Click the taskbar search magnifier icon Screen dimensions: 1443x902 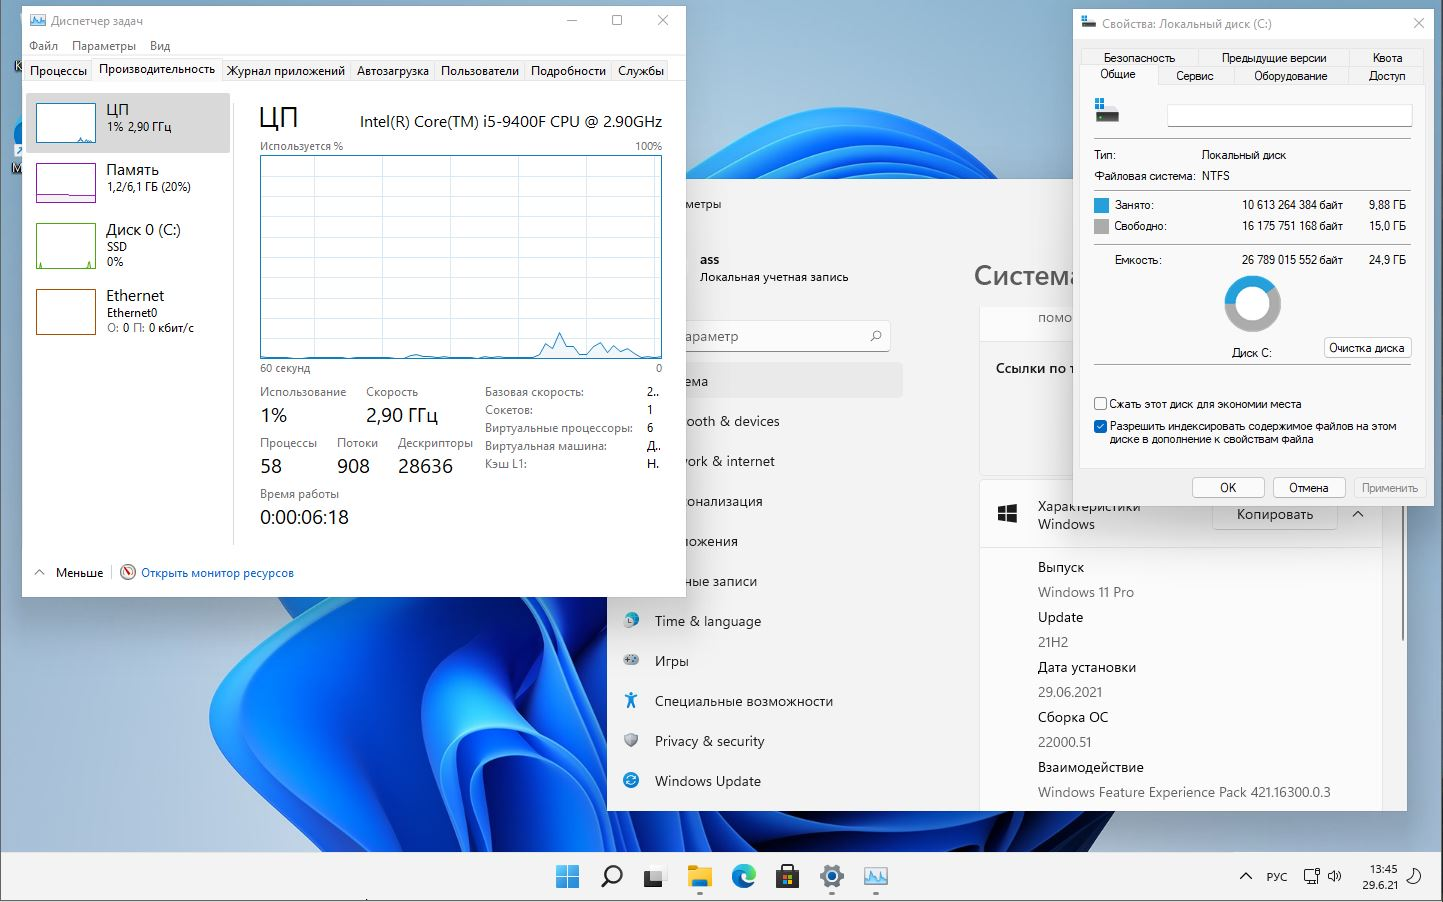point(611,876)
